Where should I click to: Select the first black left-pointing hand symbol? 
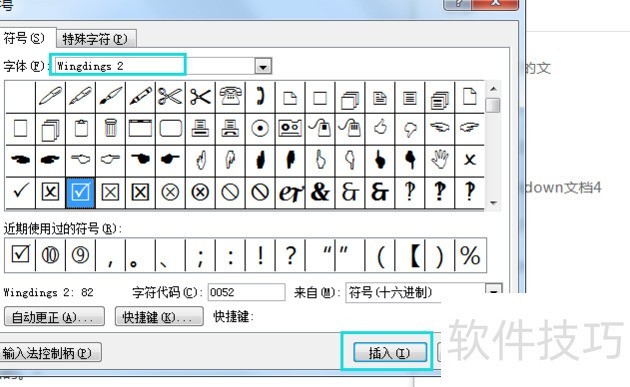point(20,160)
